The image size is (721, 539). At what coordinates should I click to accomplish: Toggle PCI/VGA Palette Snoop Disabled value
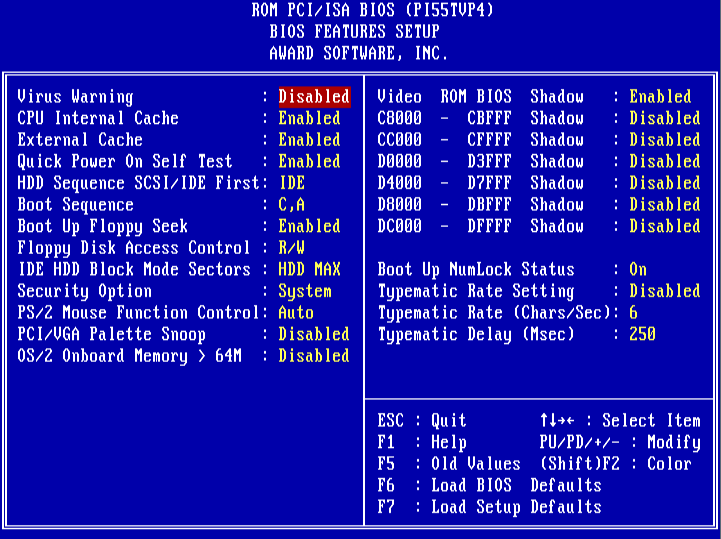(315, 335)
